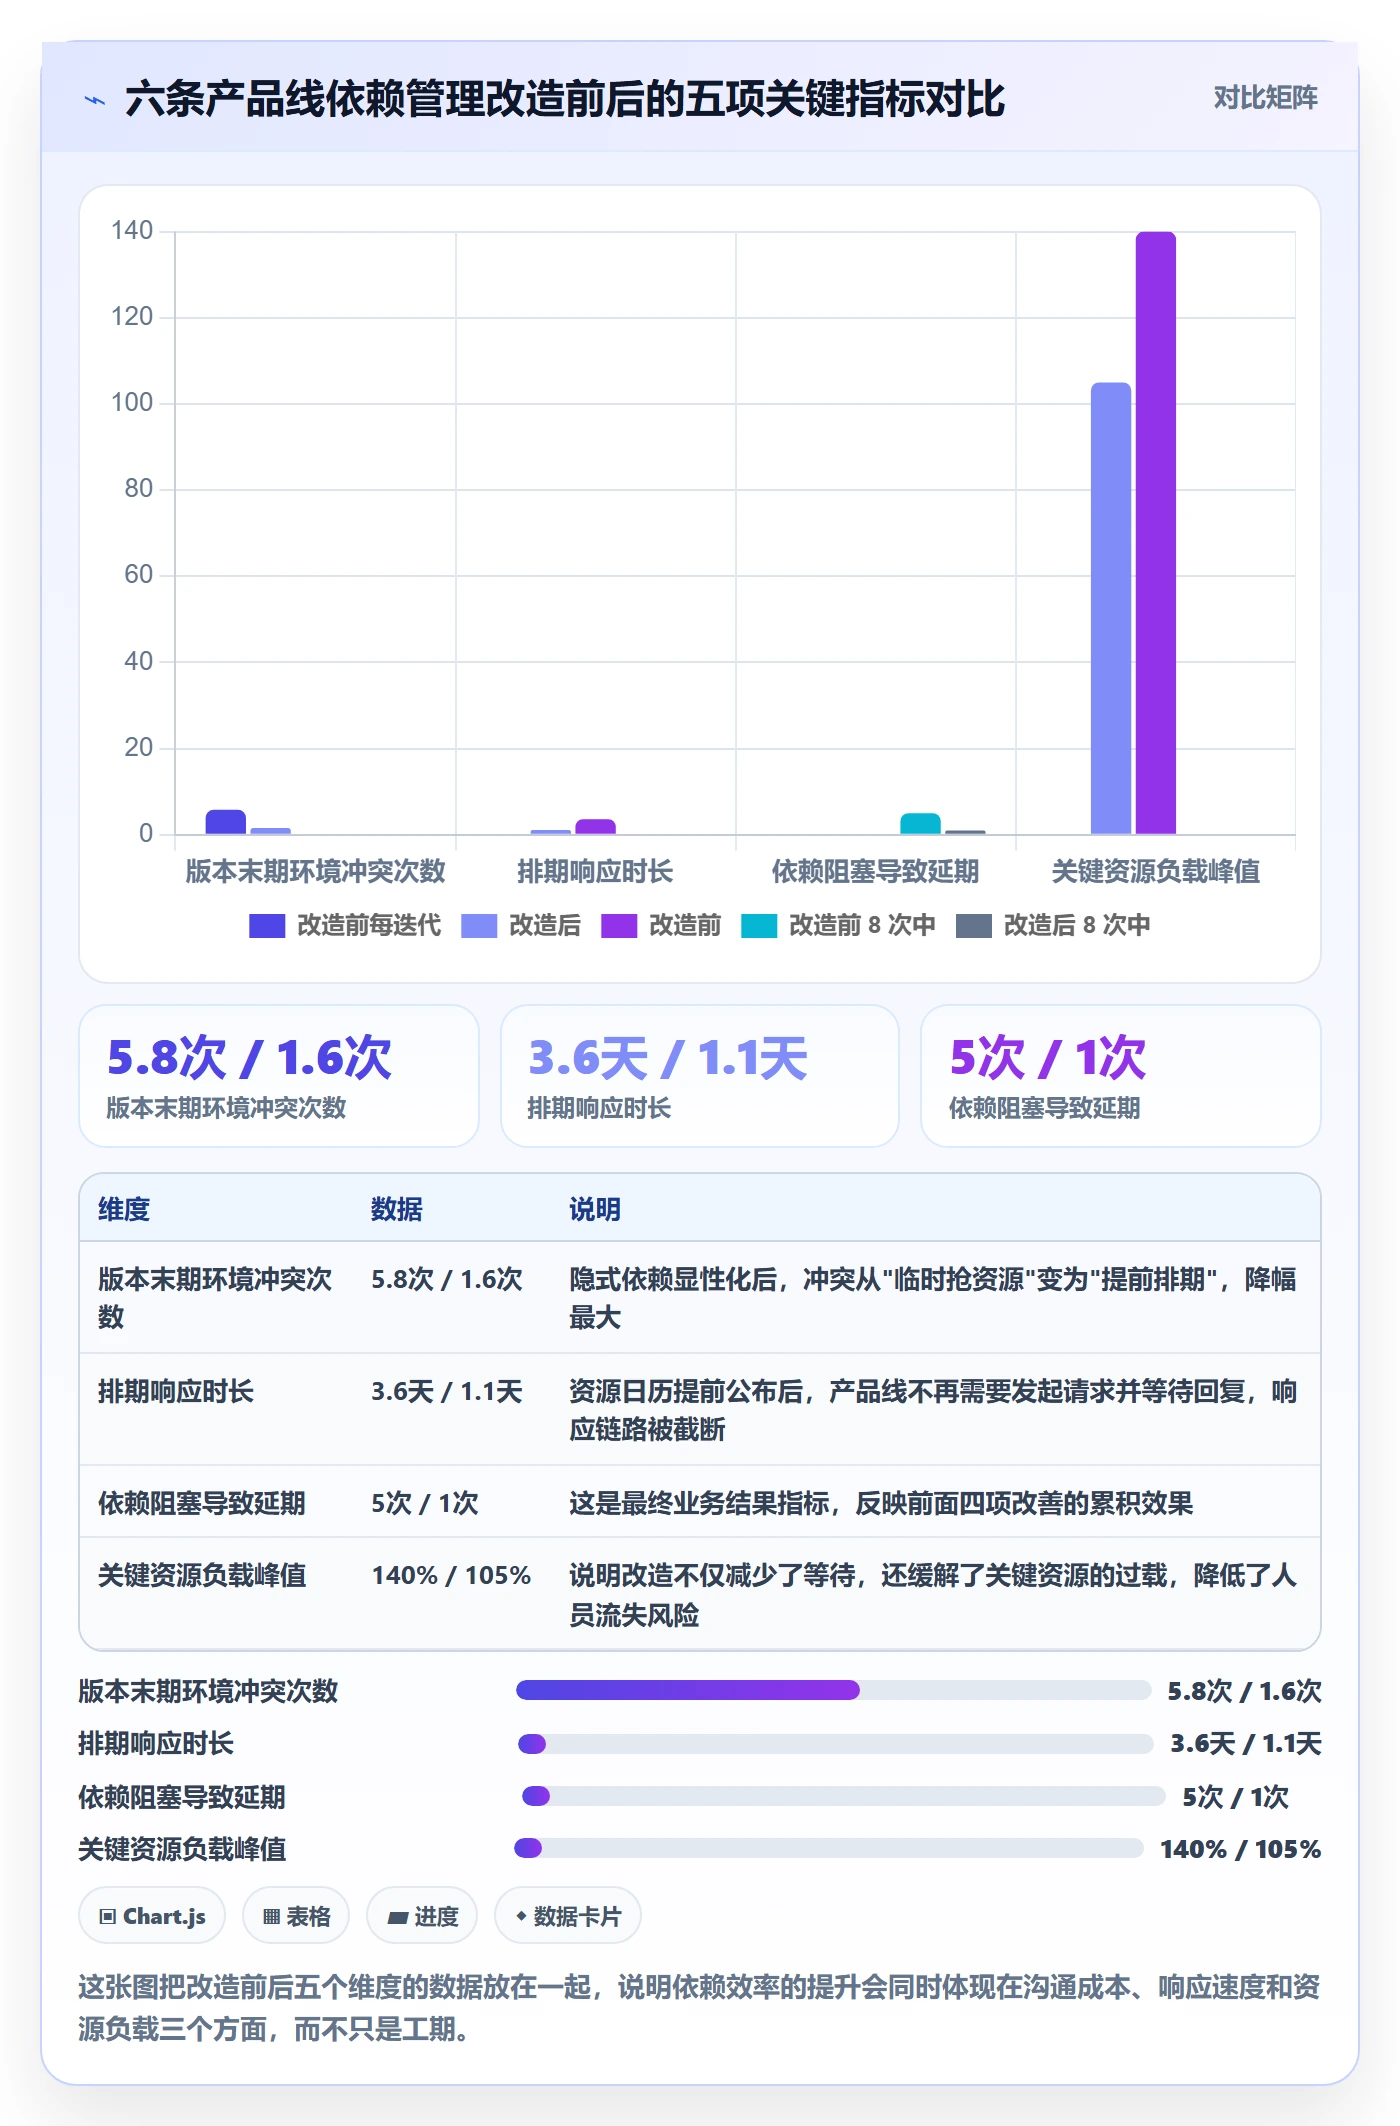The height and width of the screenshot is (2126, 1400).
Task: Click the x-axis label 版本末期环境冲突次数
Action: tap(315, 871)
